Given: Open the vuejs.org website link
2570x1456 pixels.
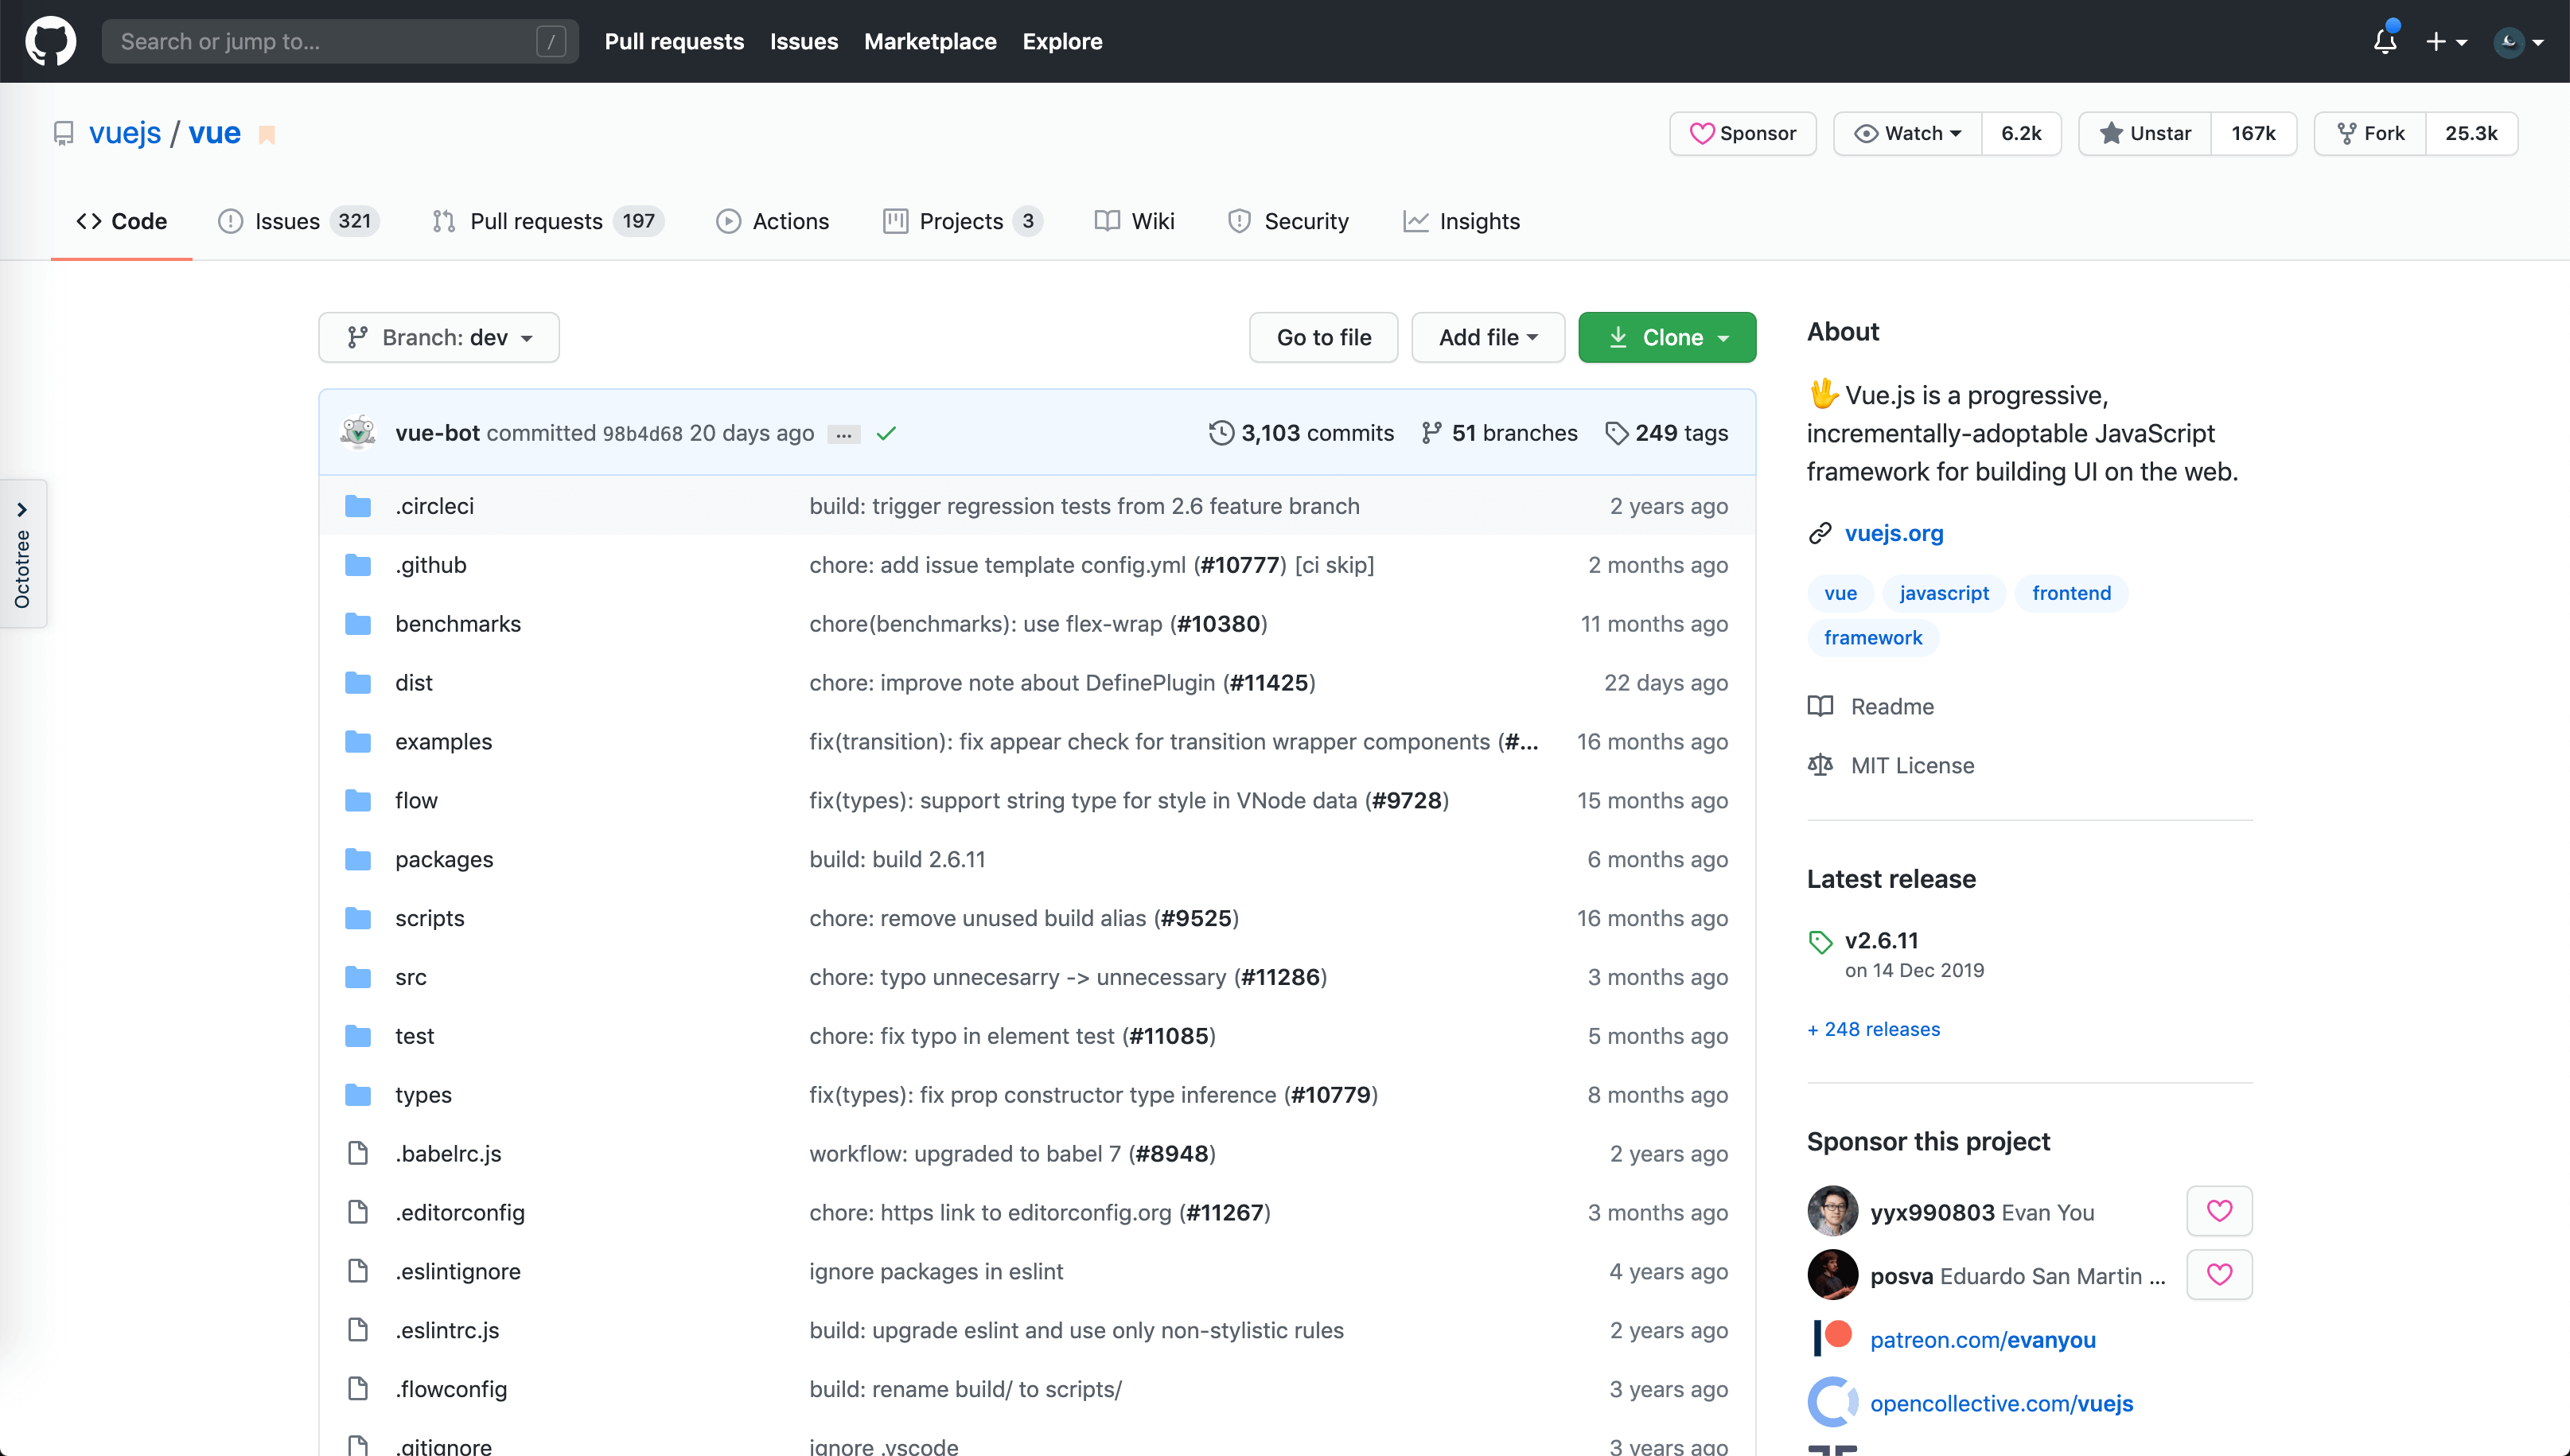Looking at the screenshot, I should tap(1894, 533).
